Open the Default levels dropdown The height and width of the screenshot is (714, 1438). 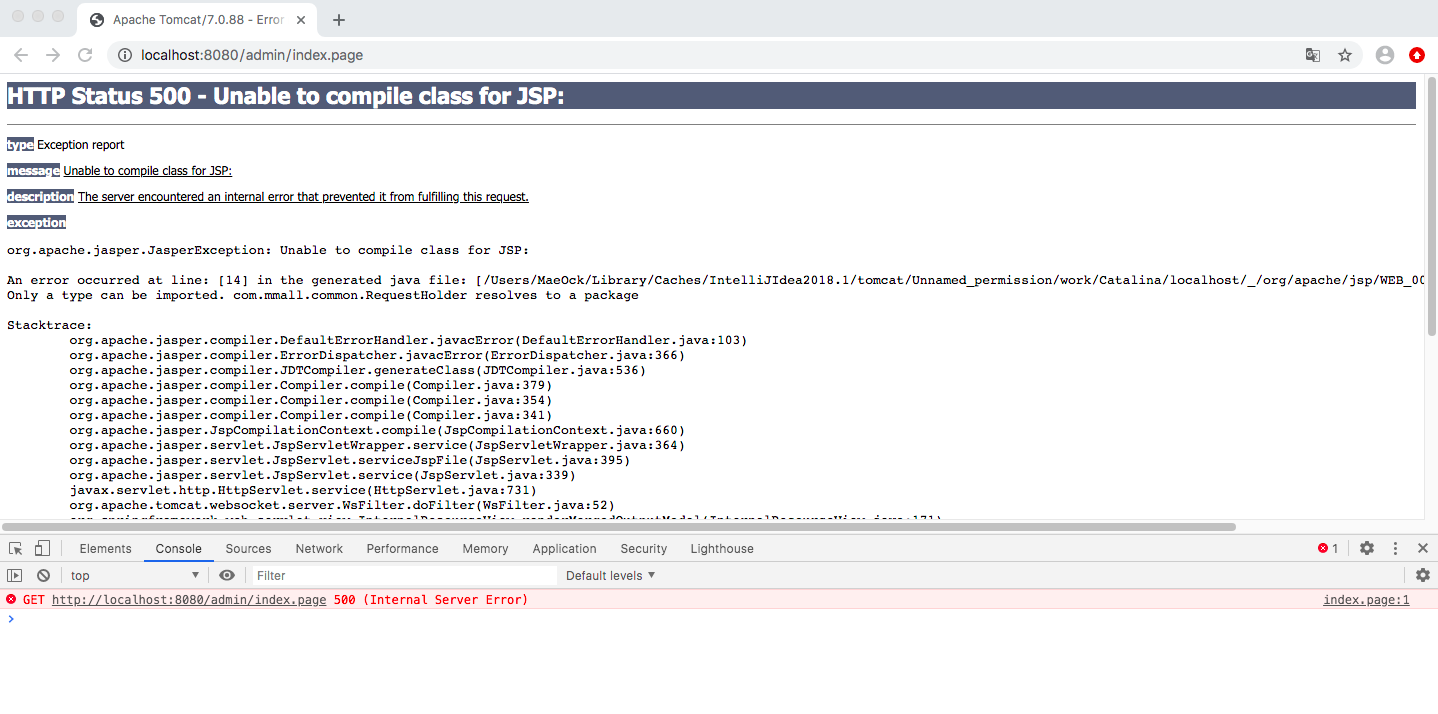coord(610,575)
